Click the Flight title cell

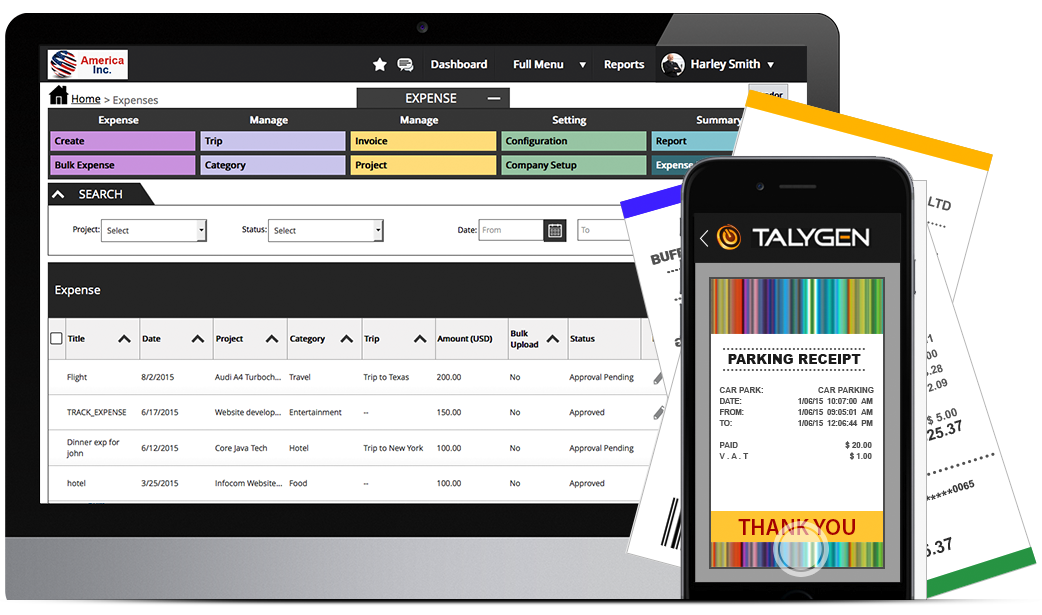77,377
